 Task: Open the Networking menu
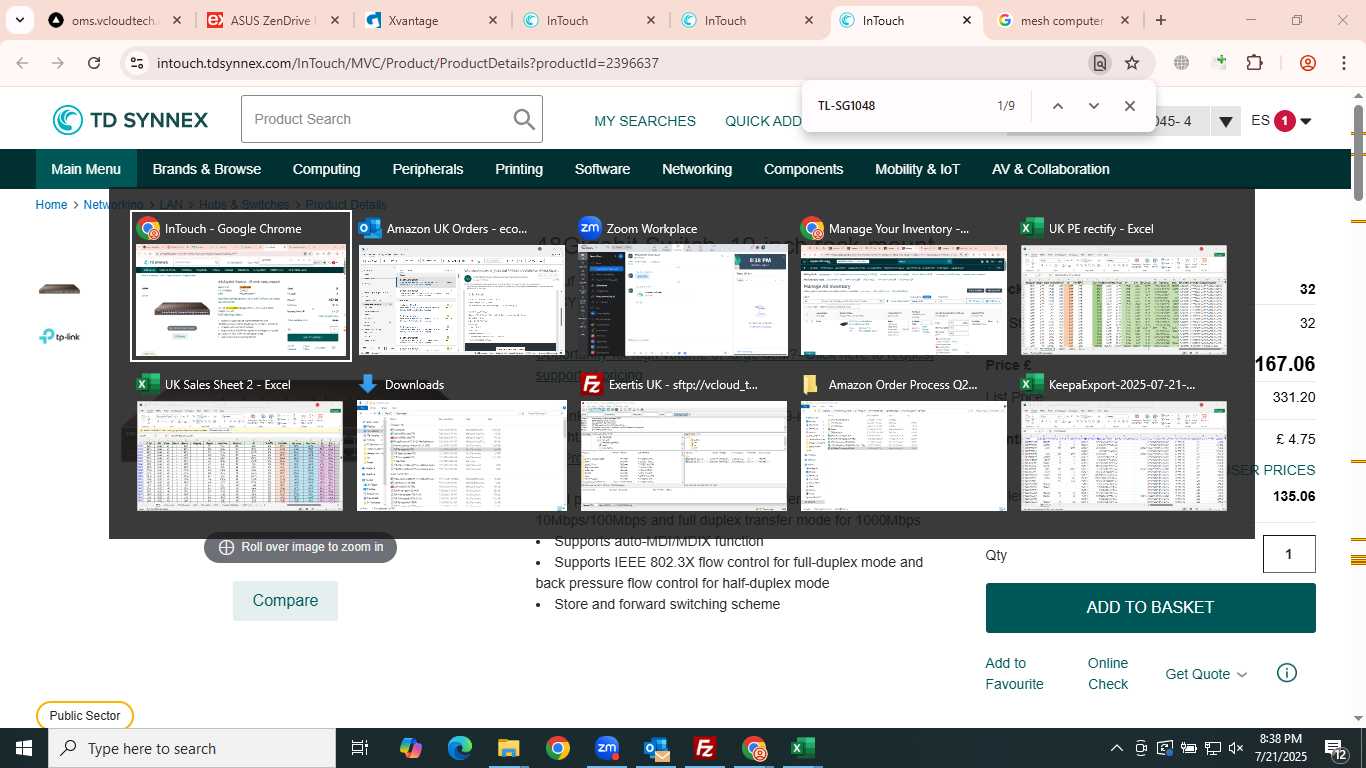pos(697,169)
